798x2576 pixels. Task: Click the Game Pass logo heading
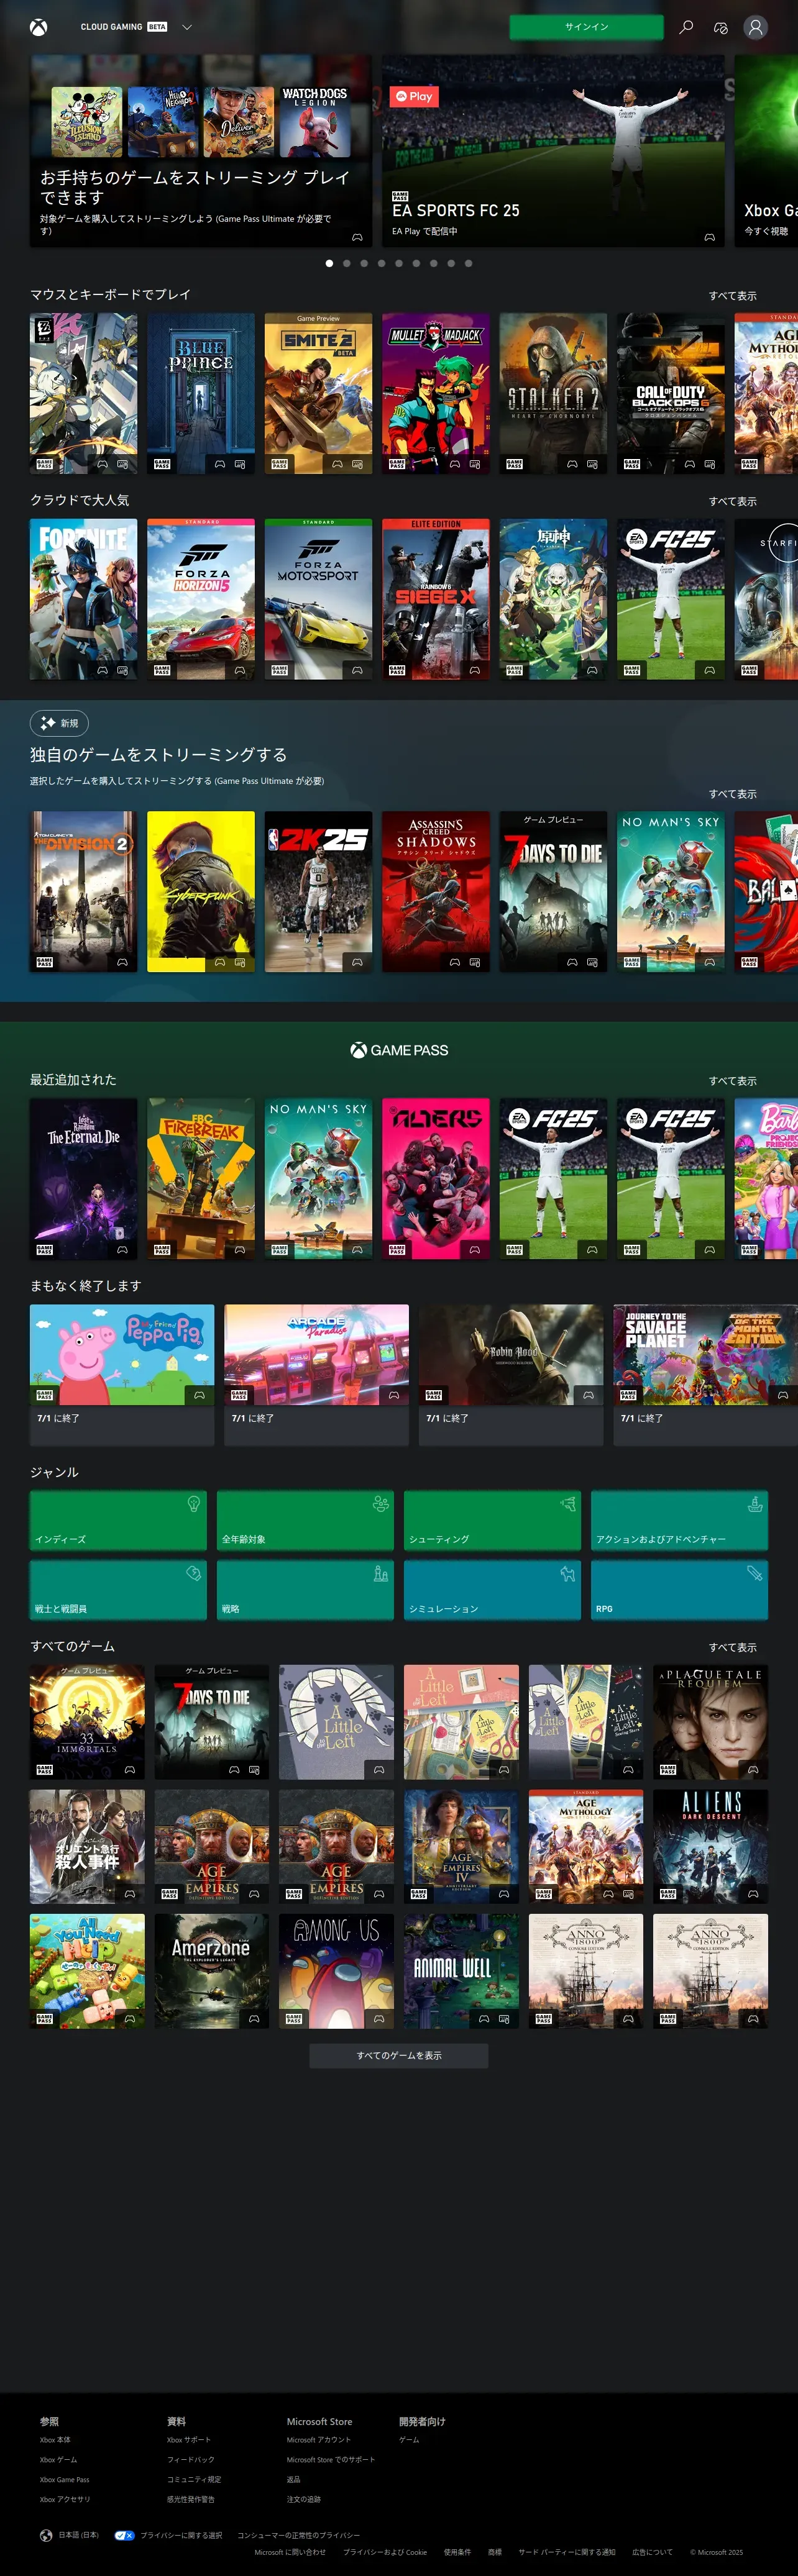[399, 1050]
